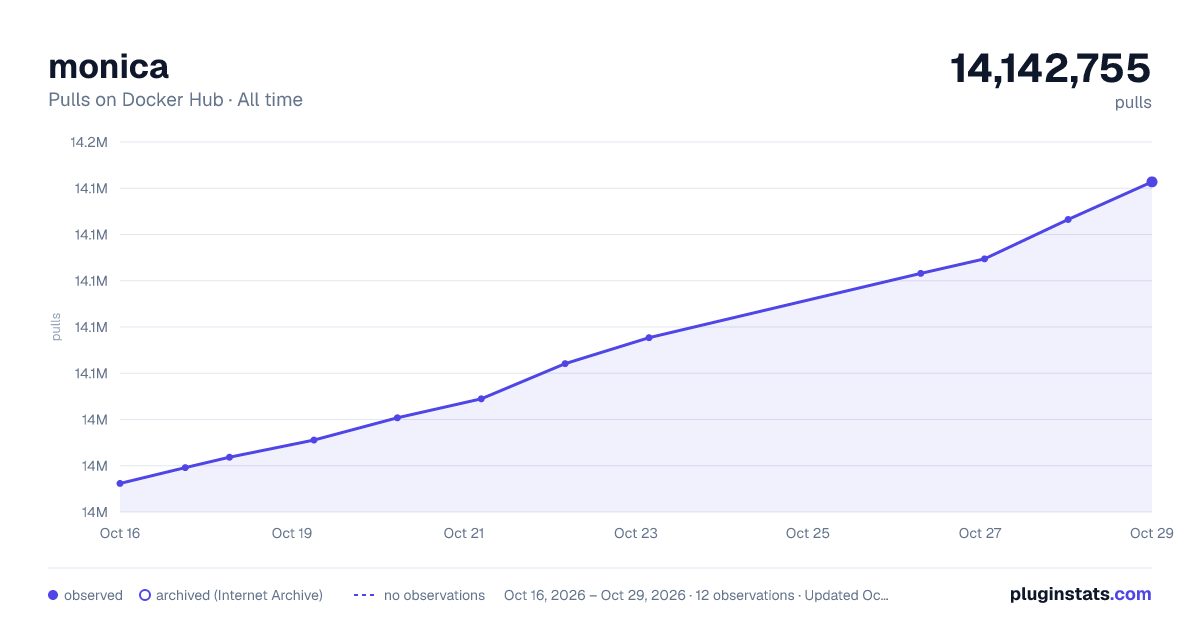This screenshot has width=1200, height=630.
Task: Click the dashed 'no observations' legend line
Action: point(364,595)
